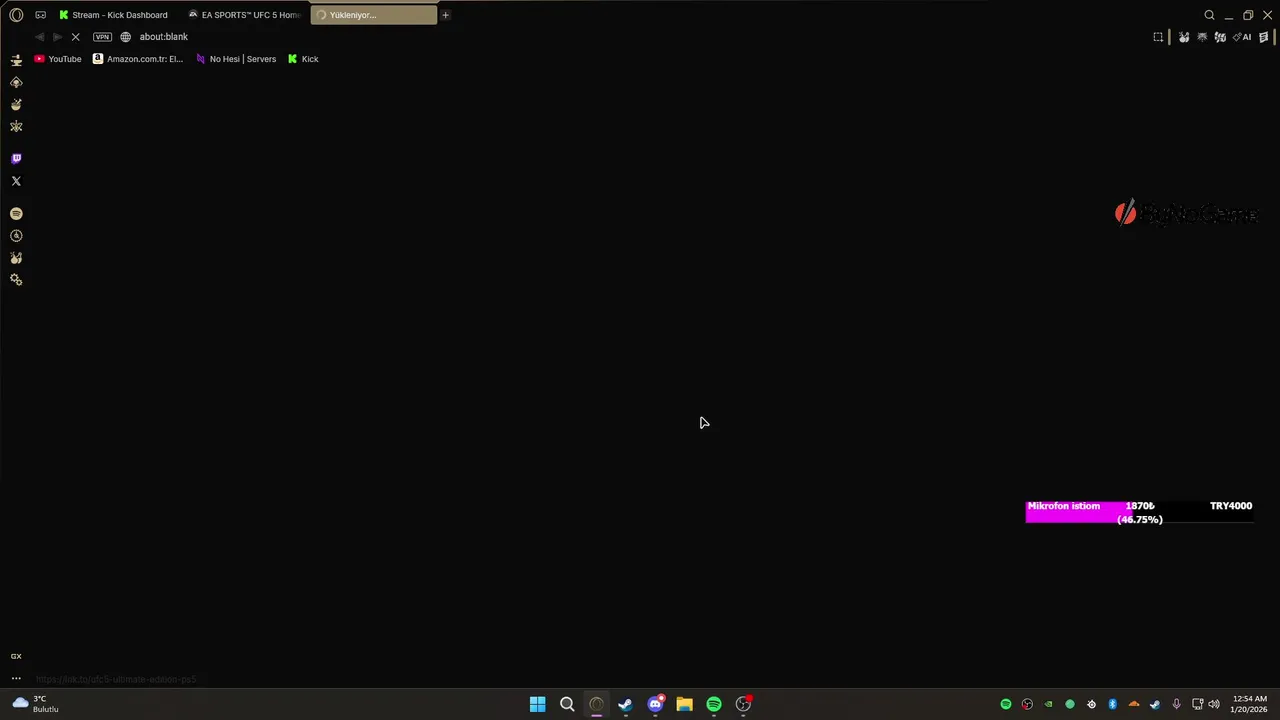1280x720 pixels.
Task: Click NVIDIA tray icon
Action: pos(1048,704)
